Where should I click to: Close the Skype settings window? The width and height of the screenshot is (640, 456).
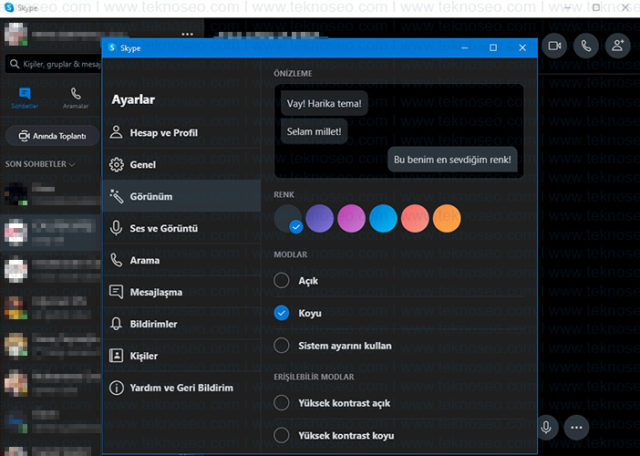click(522, 48)
